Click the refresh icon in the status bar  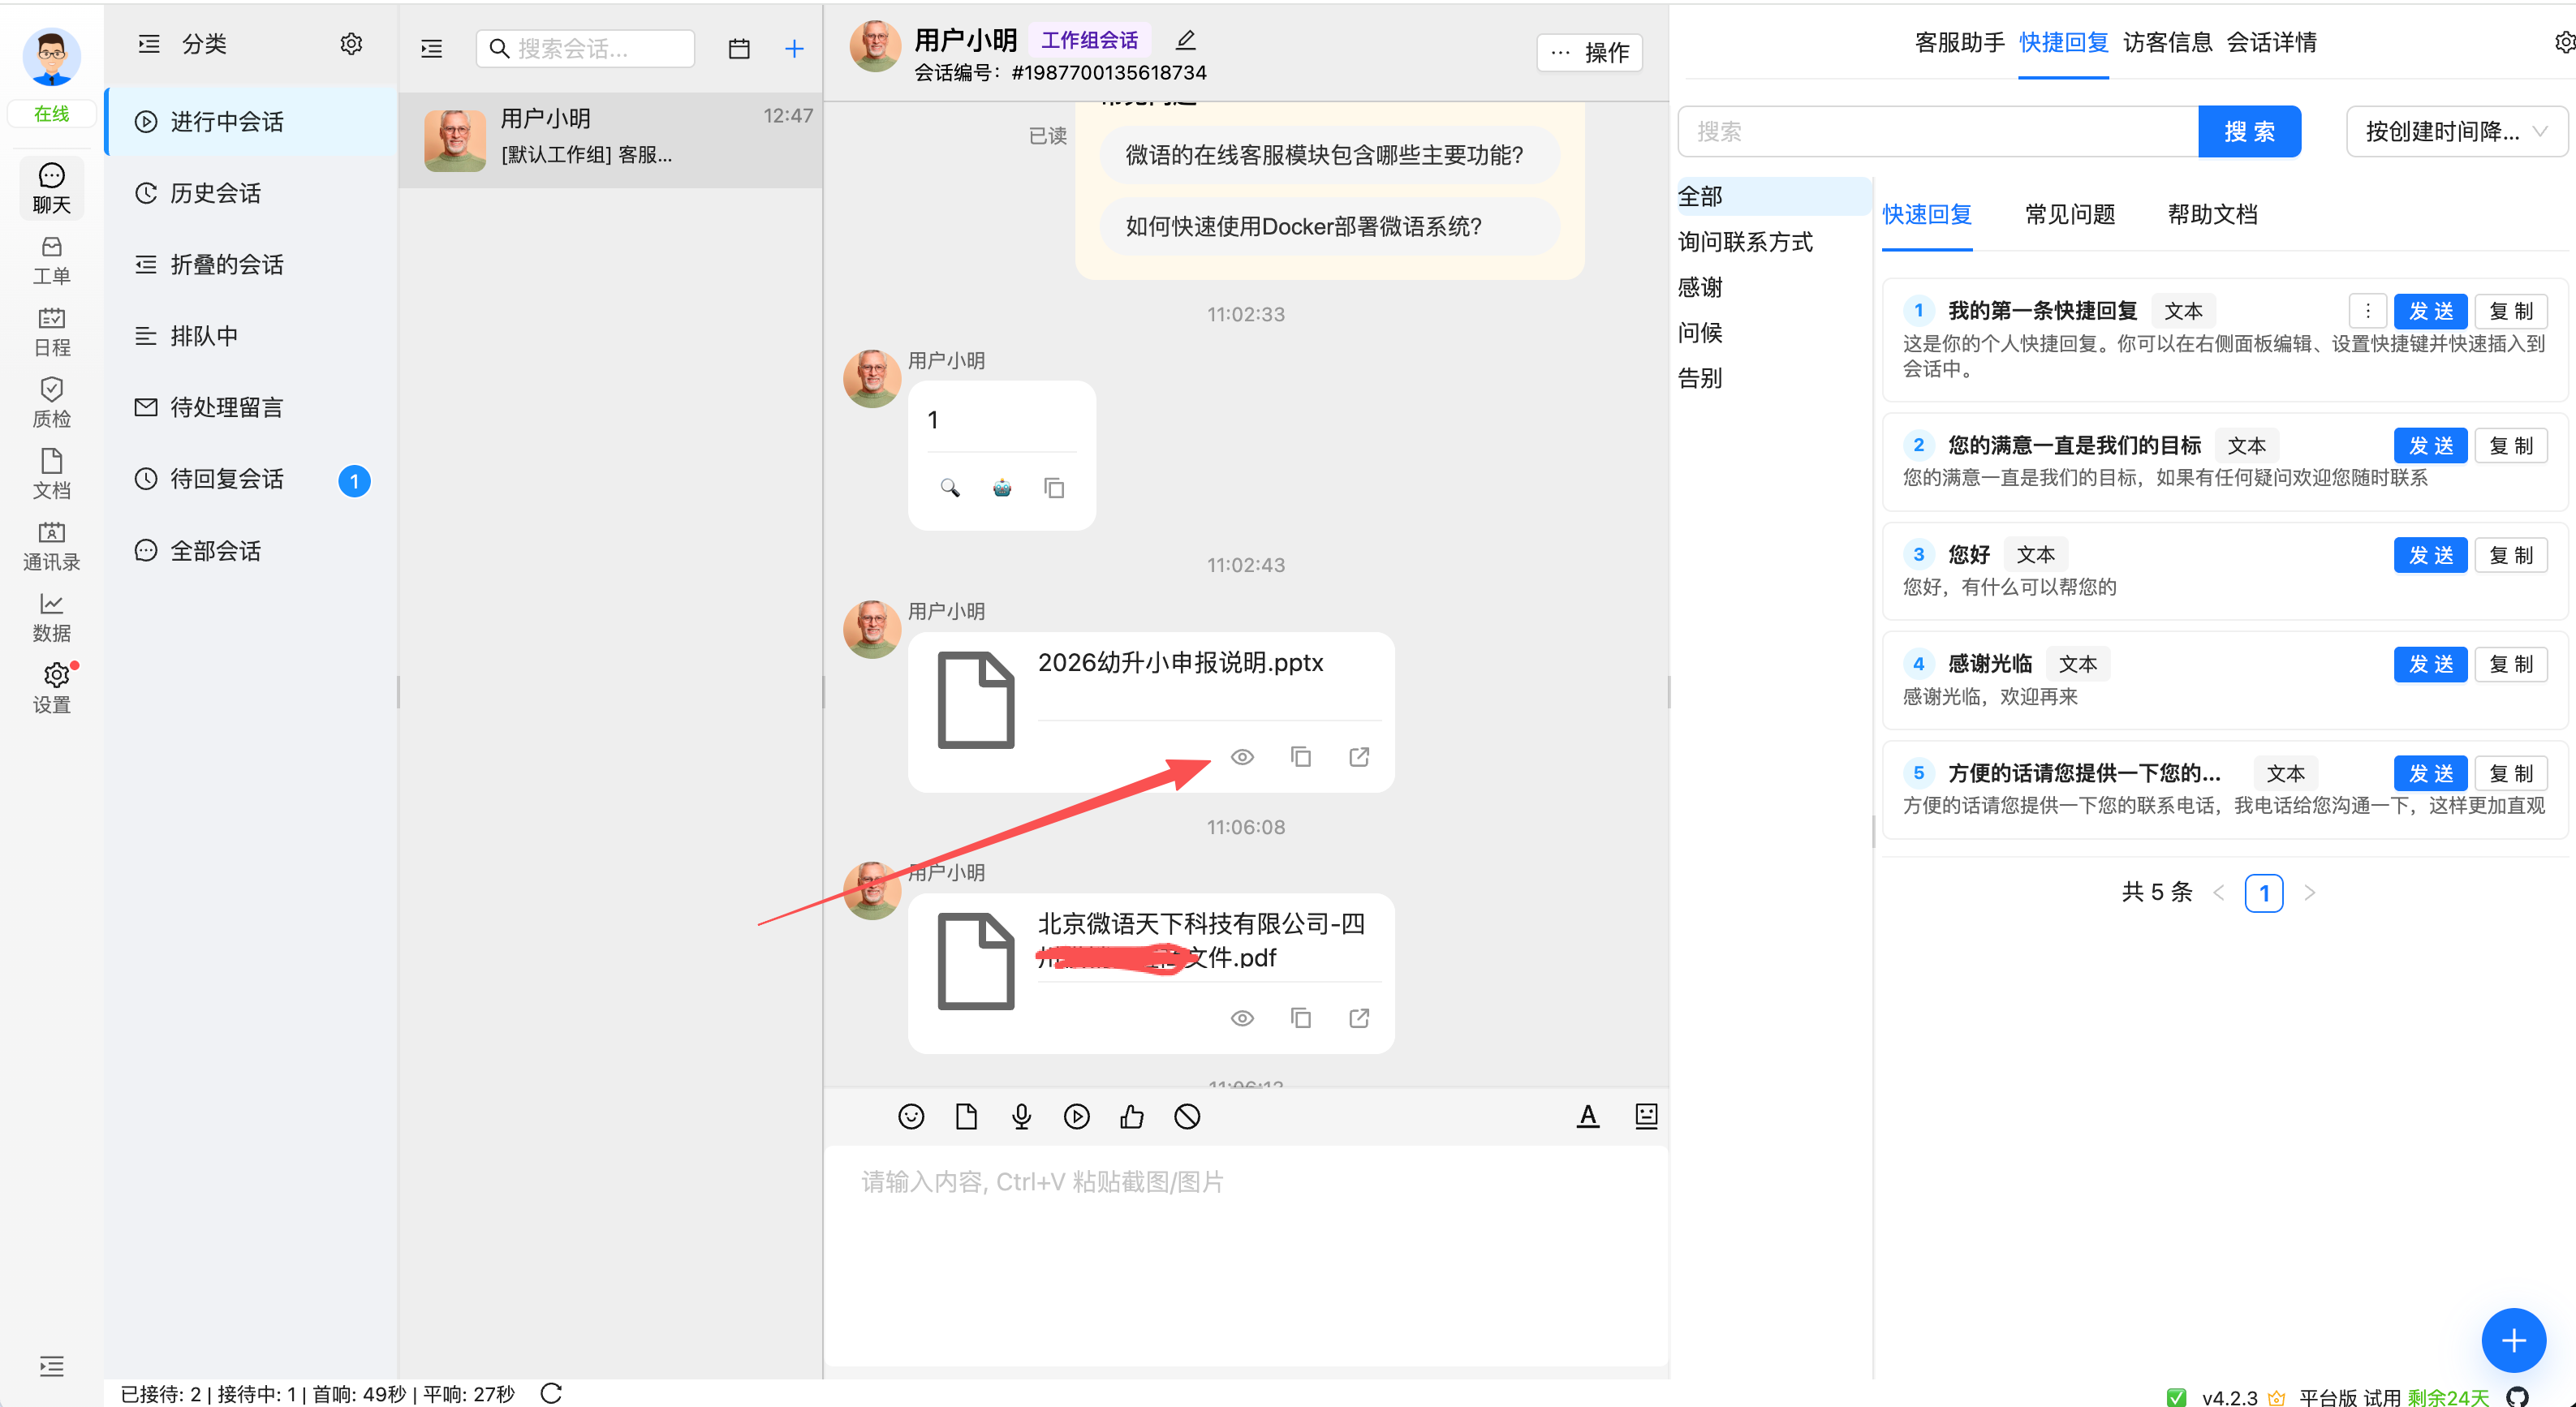pos(551,1393)
